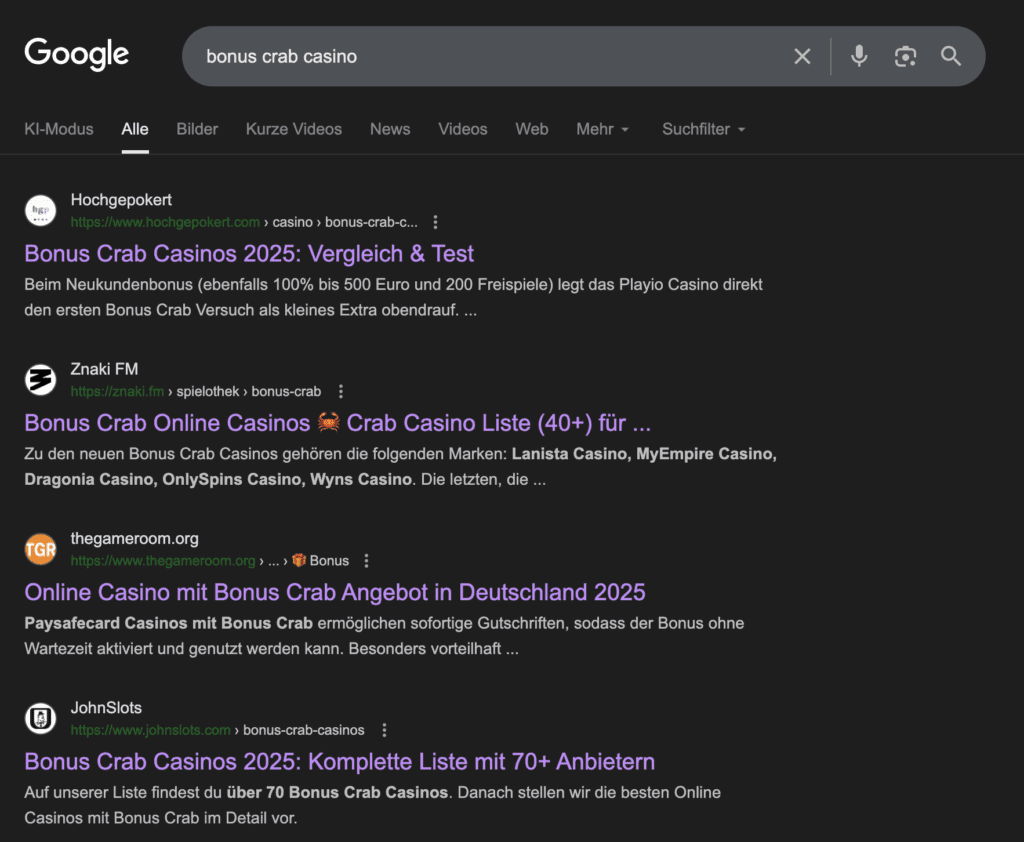Start voice search with microphone icon
This screenshot has width=1024, height=842.
pyautogui.click(x=859, y=56)
